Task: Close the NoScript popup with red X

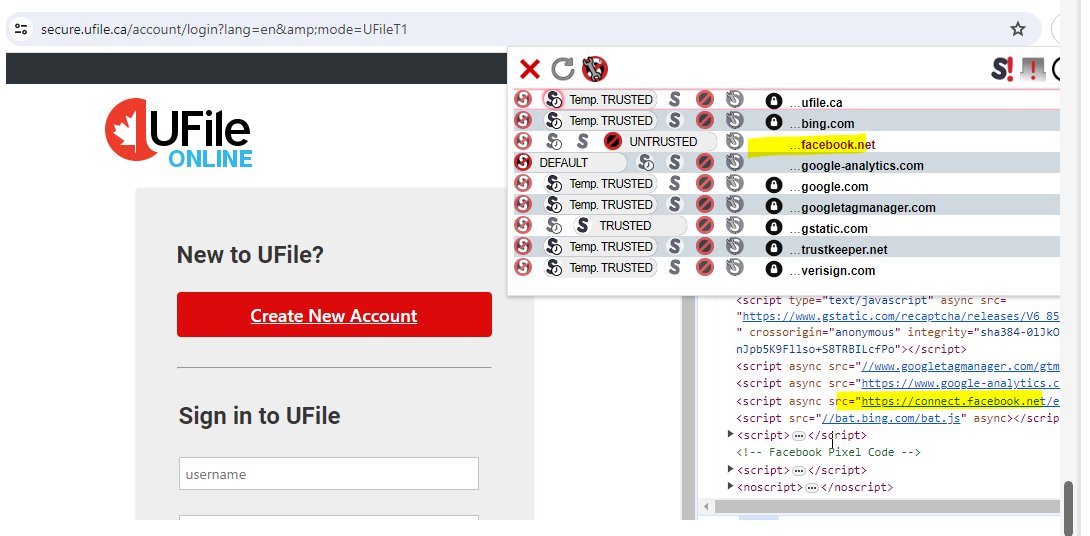Action: coord(530,70)
